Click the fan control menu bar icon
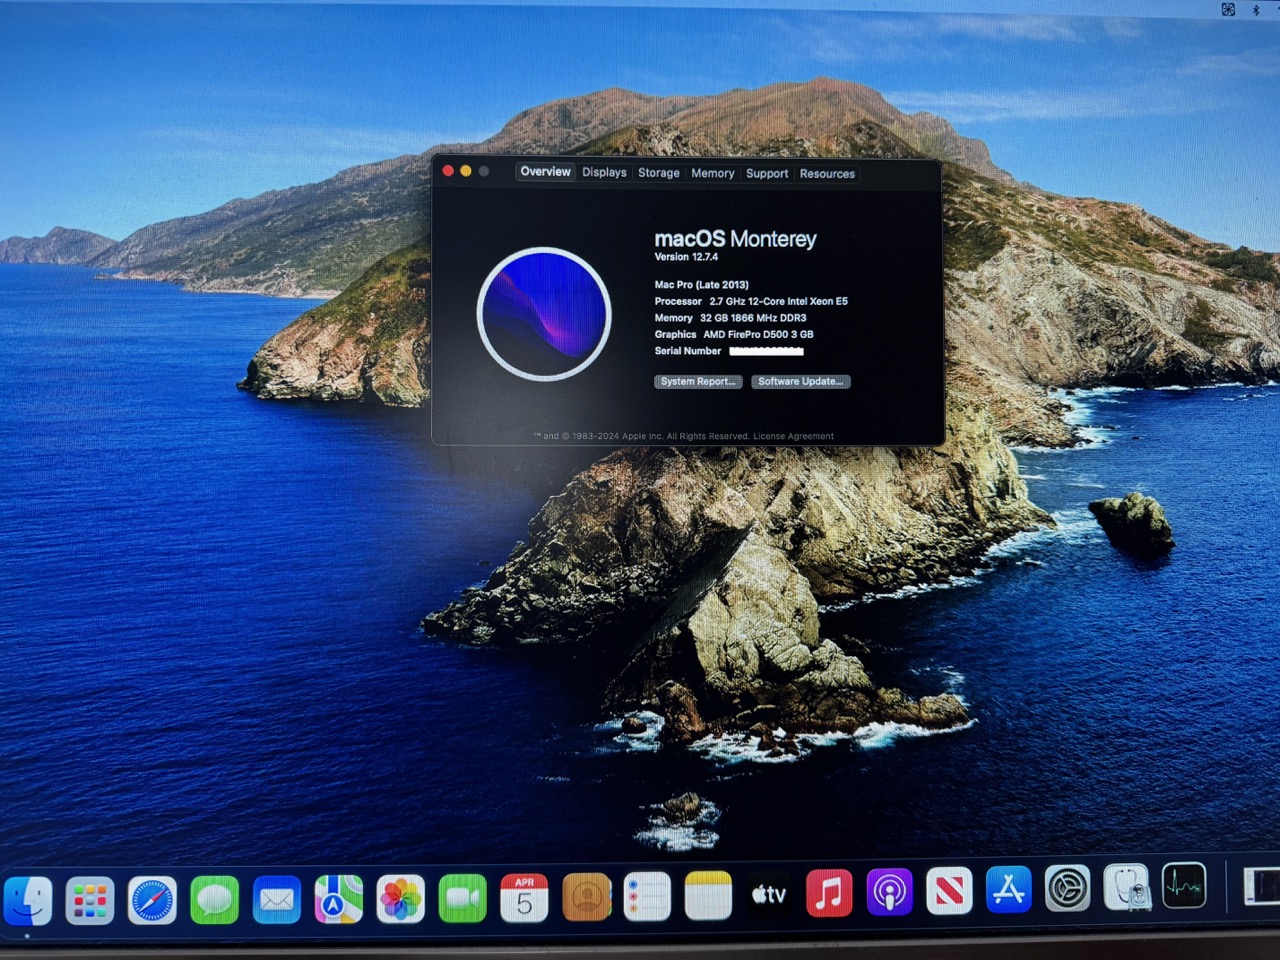Screen dimensions: 1280x960 pos(1228,10)
